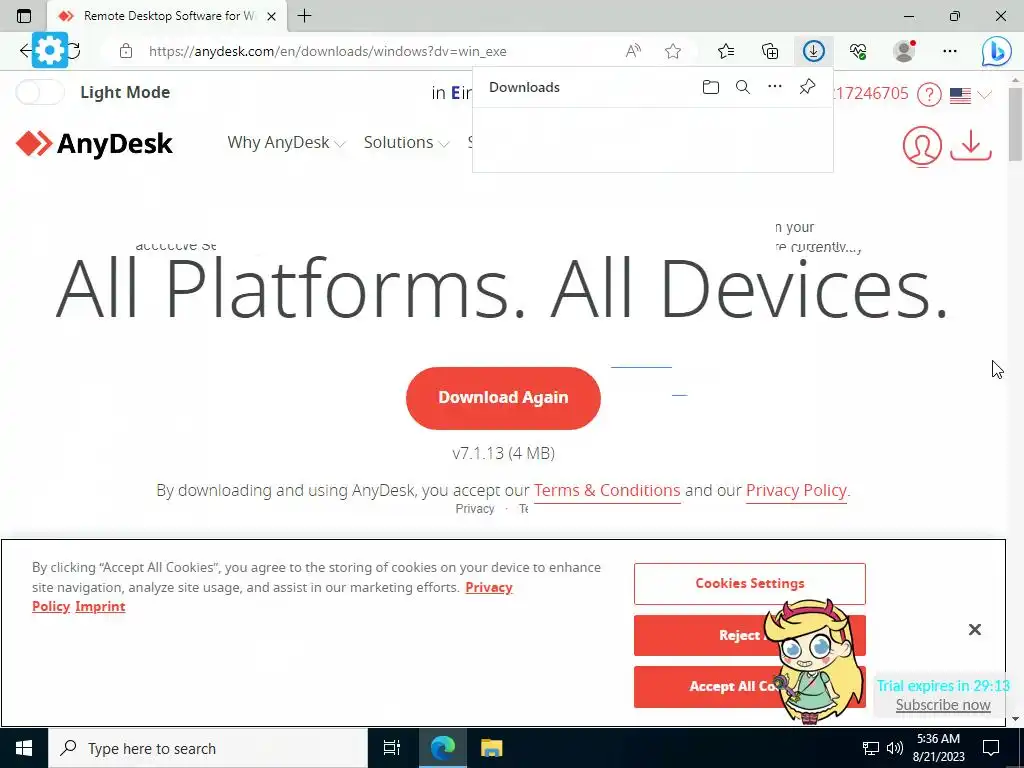The width and height of the screenshot is (1024, 768).
Task: Click the AnyDesk help question icon
Action: pos(929,95)
